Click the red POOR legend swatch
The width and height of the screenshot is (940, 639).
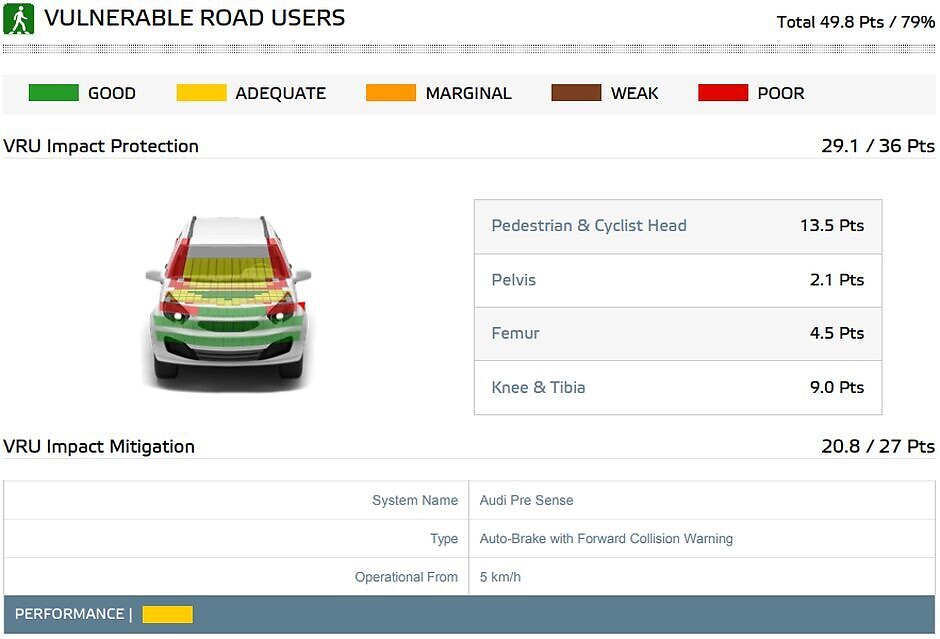click(722, 93)
